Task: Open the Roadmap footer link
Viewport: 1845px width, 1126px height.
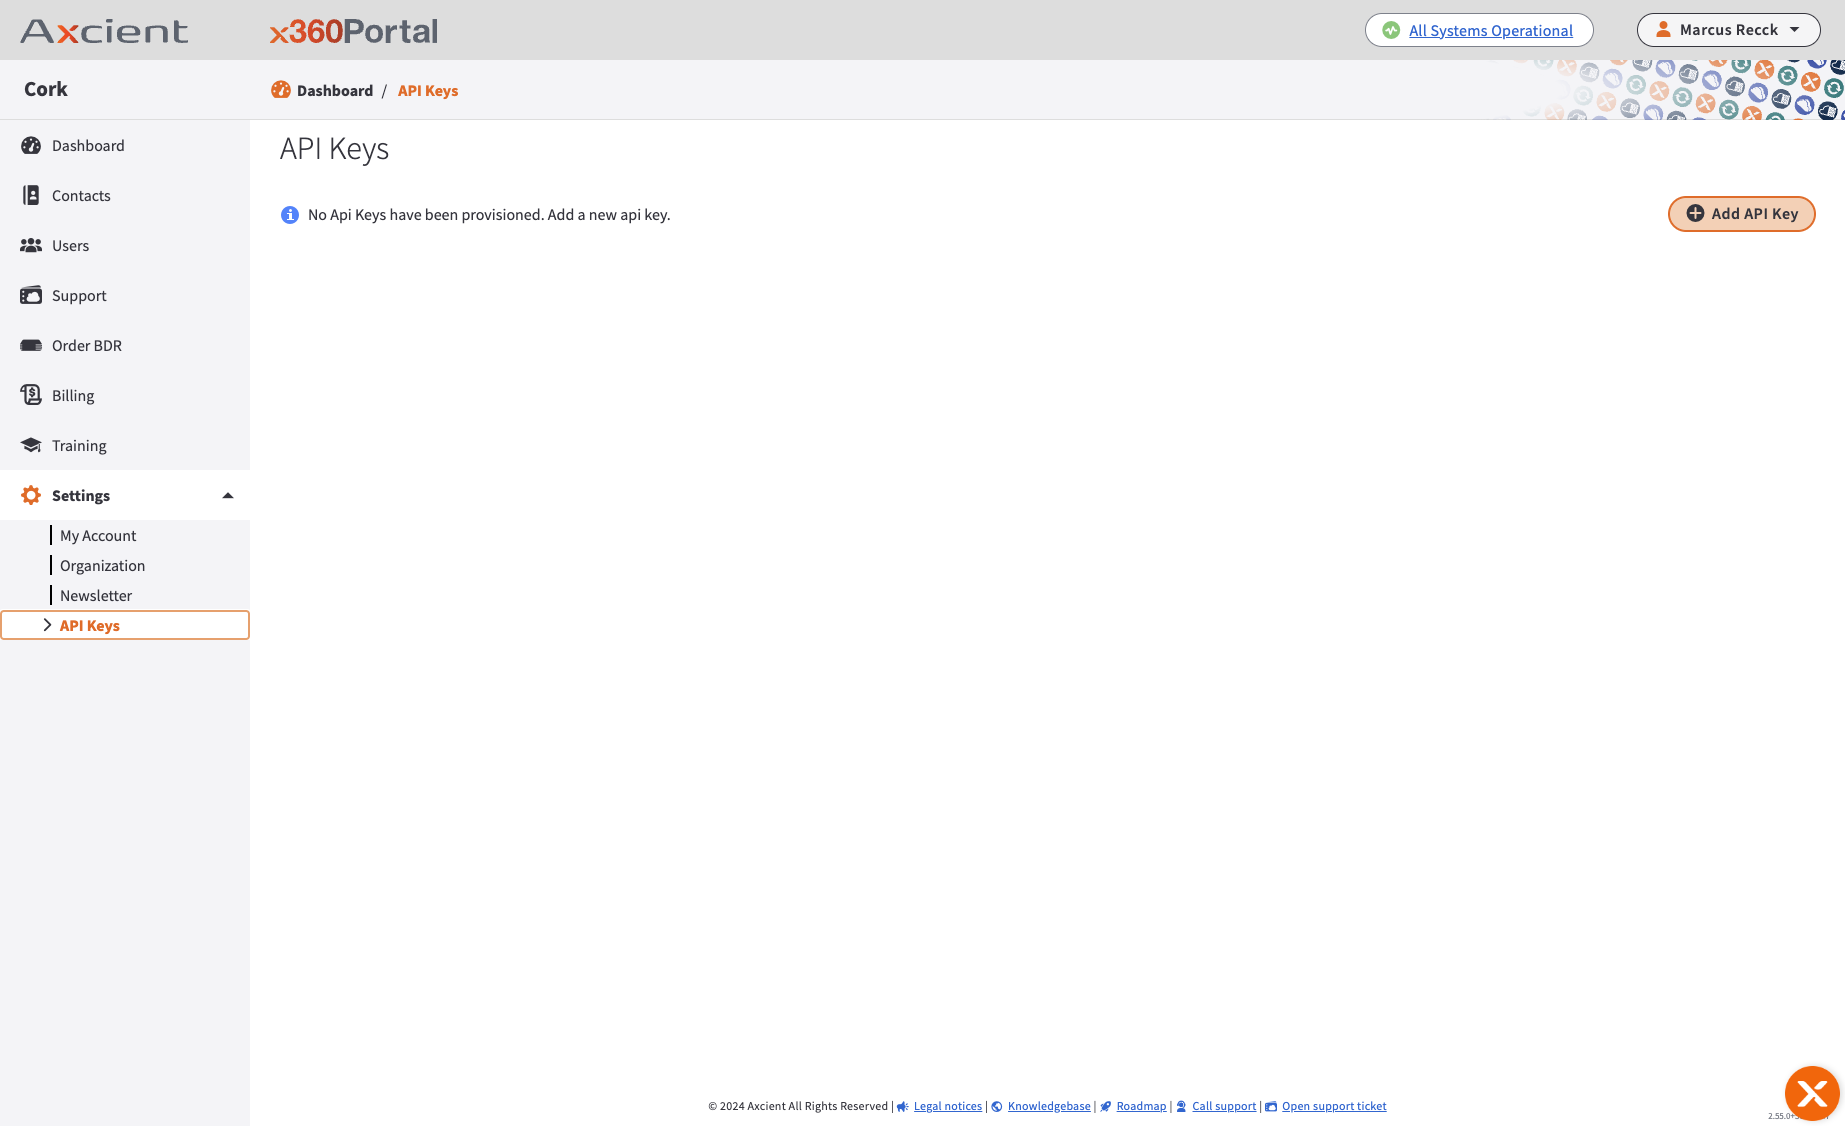Action: (x=1141, y=1106)
